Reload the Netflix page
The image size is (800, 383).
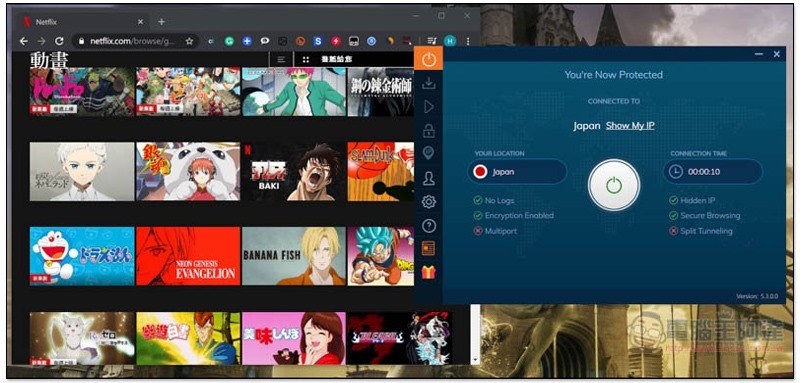click(x=59, y=41)
